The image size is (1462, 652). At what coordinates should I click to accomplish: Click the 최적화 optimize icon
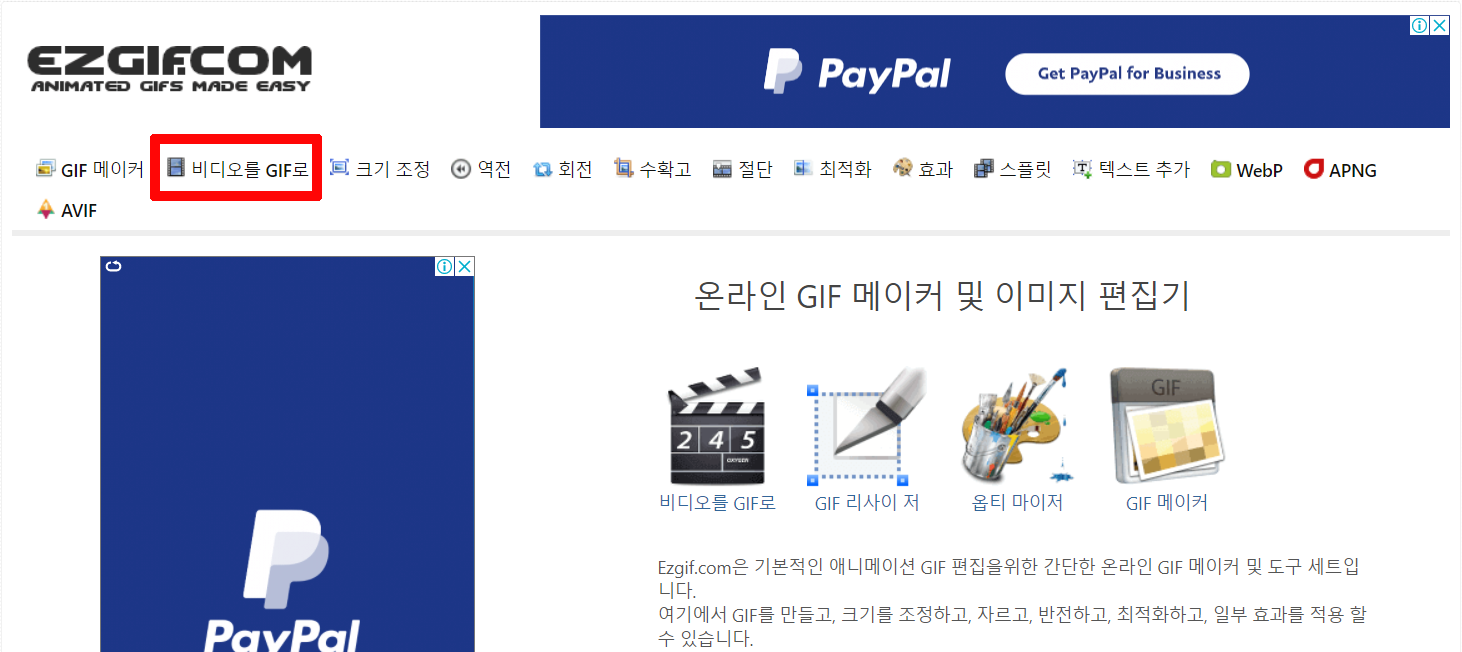[x=803, y=168]
